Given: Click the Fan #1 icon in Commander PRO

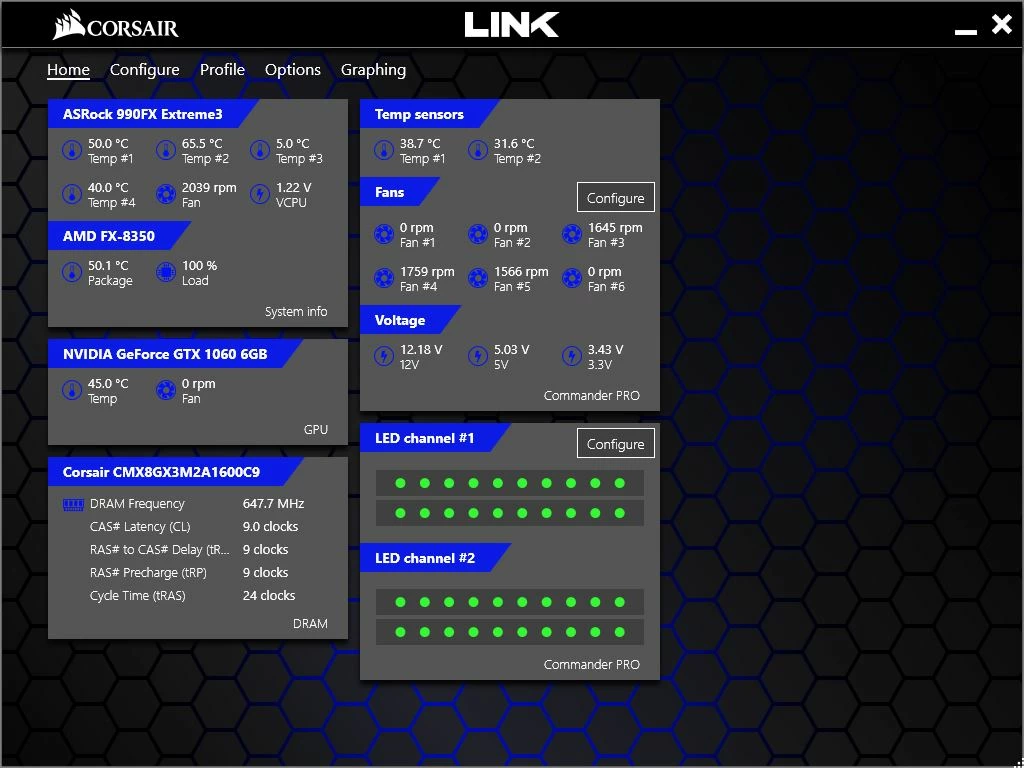Looking at the screenshot, I should tap(383, 234).
